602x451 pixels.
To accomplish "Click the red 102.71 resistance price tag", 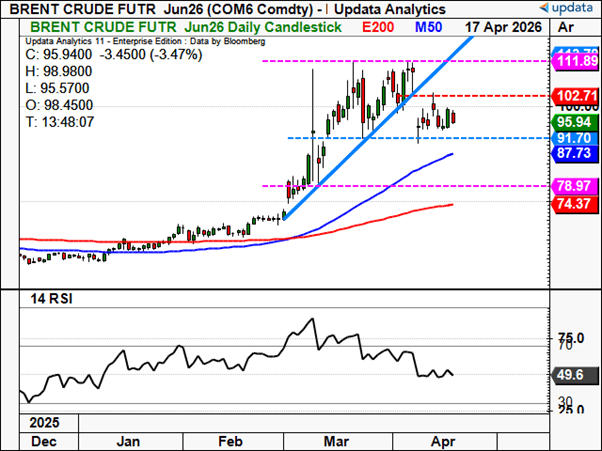I will (x=574, y=95).
